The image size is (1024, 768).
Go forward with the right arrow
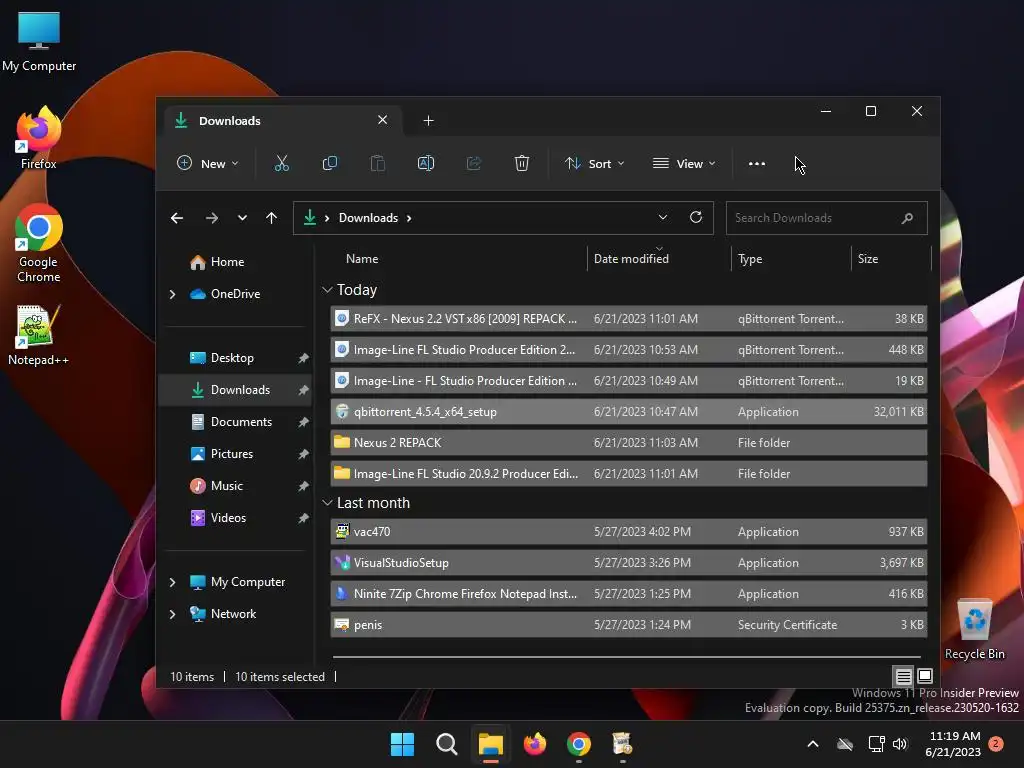212,218
